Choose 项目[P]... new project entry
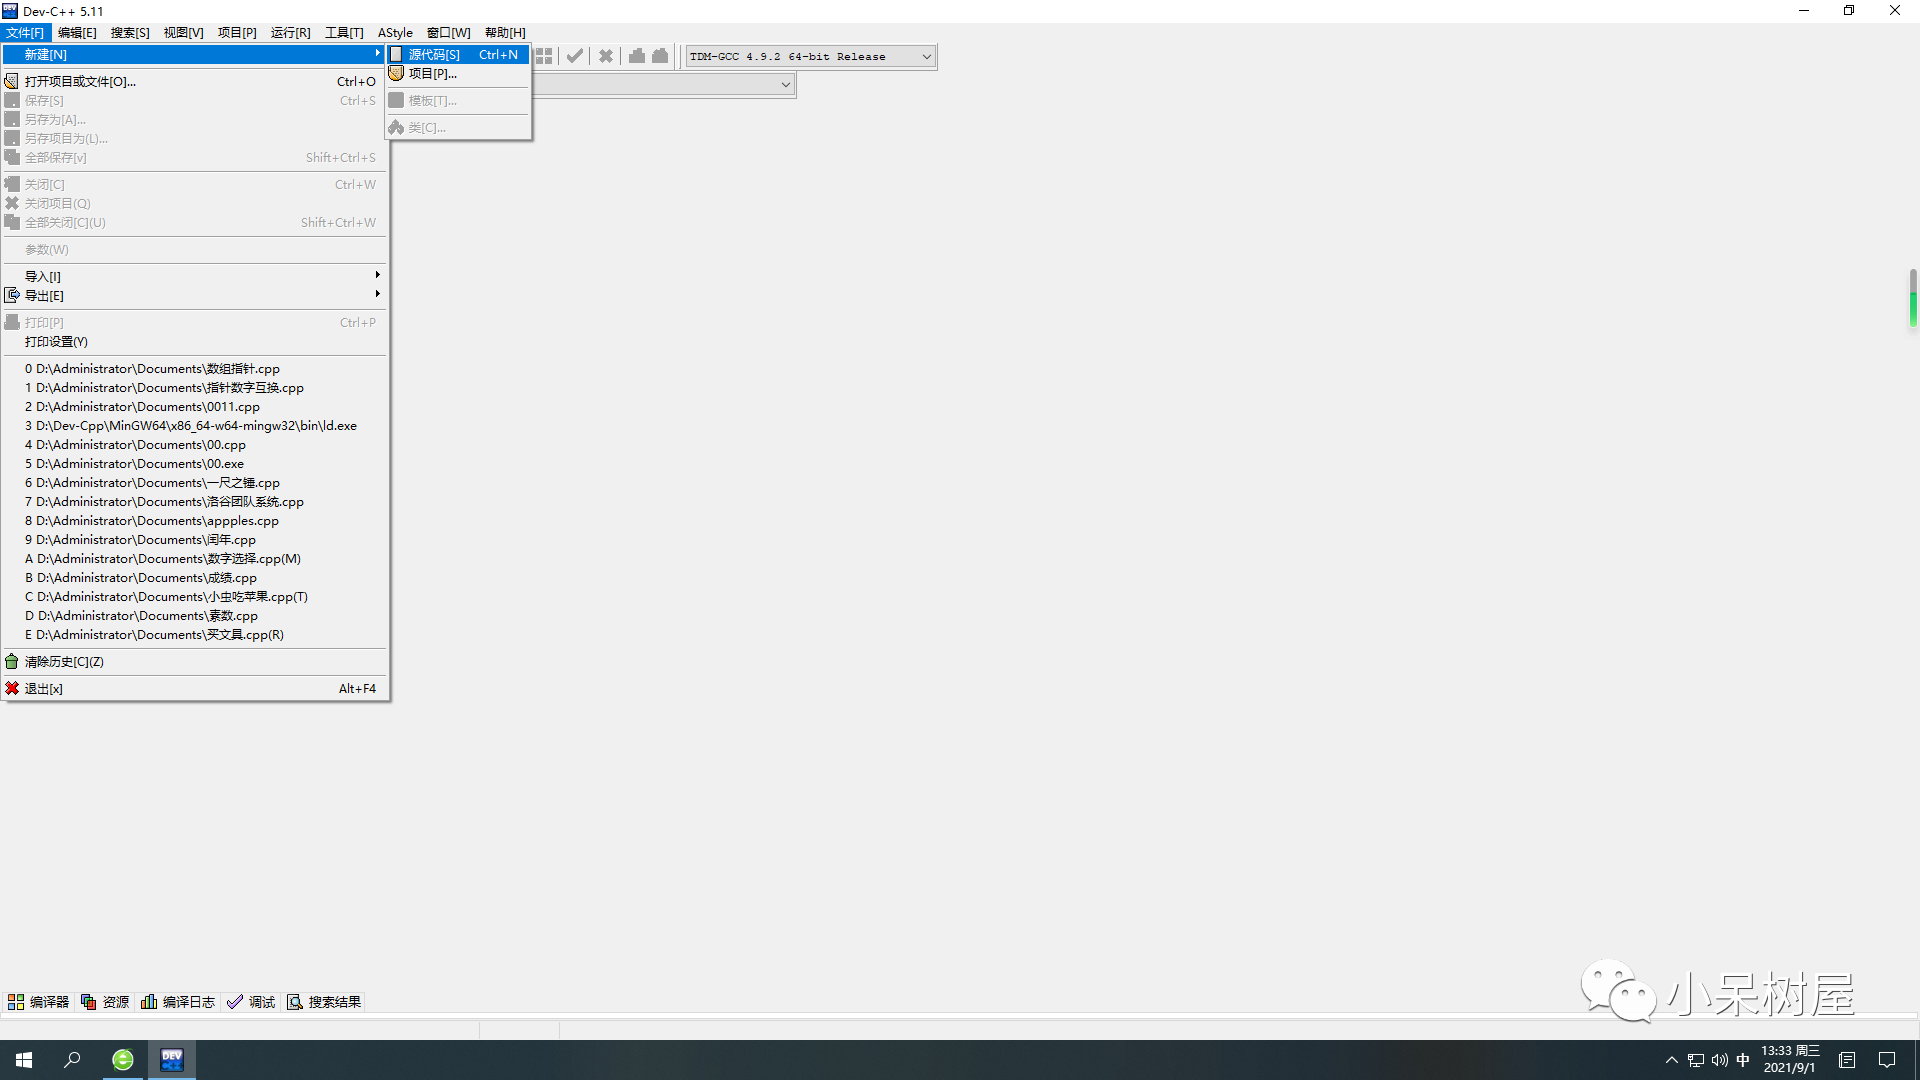This screenshot has height=1080, width=1920. pyautogui.click(x=432, y=74)
